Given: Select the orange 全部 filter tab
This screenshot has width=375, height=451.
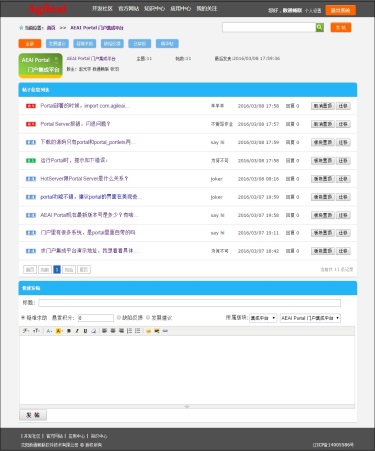Looking at the screenshot, I should click(x=30, y=44).
